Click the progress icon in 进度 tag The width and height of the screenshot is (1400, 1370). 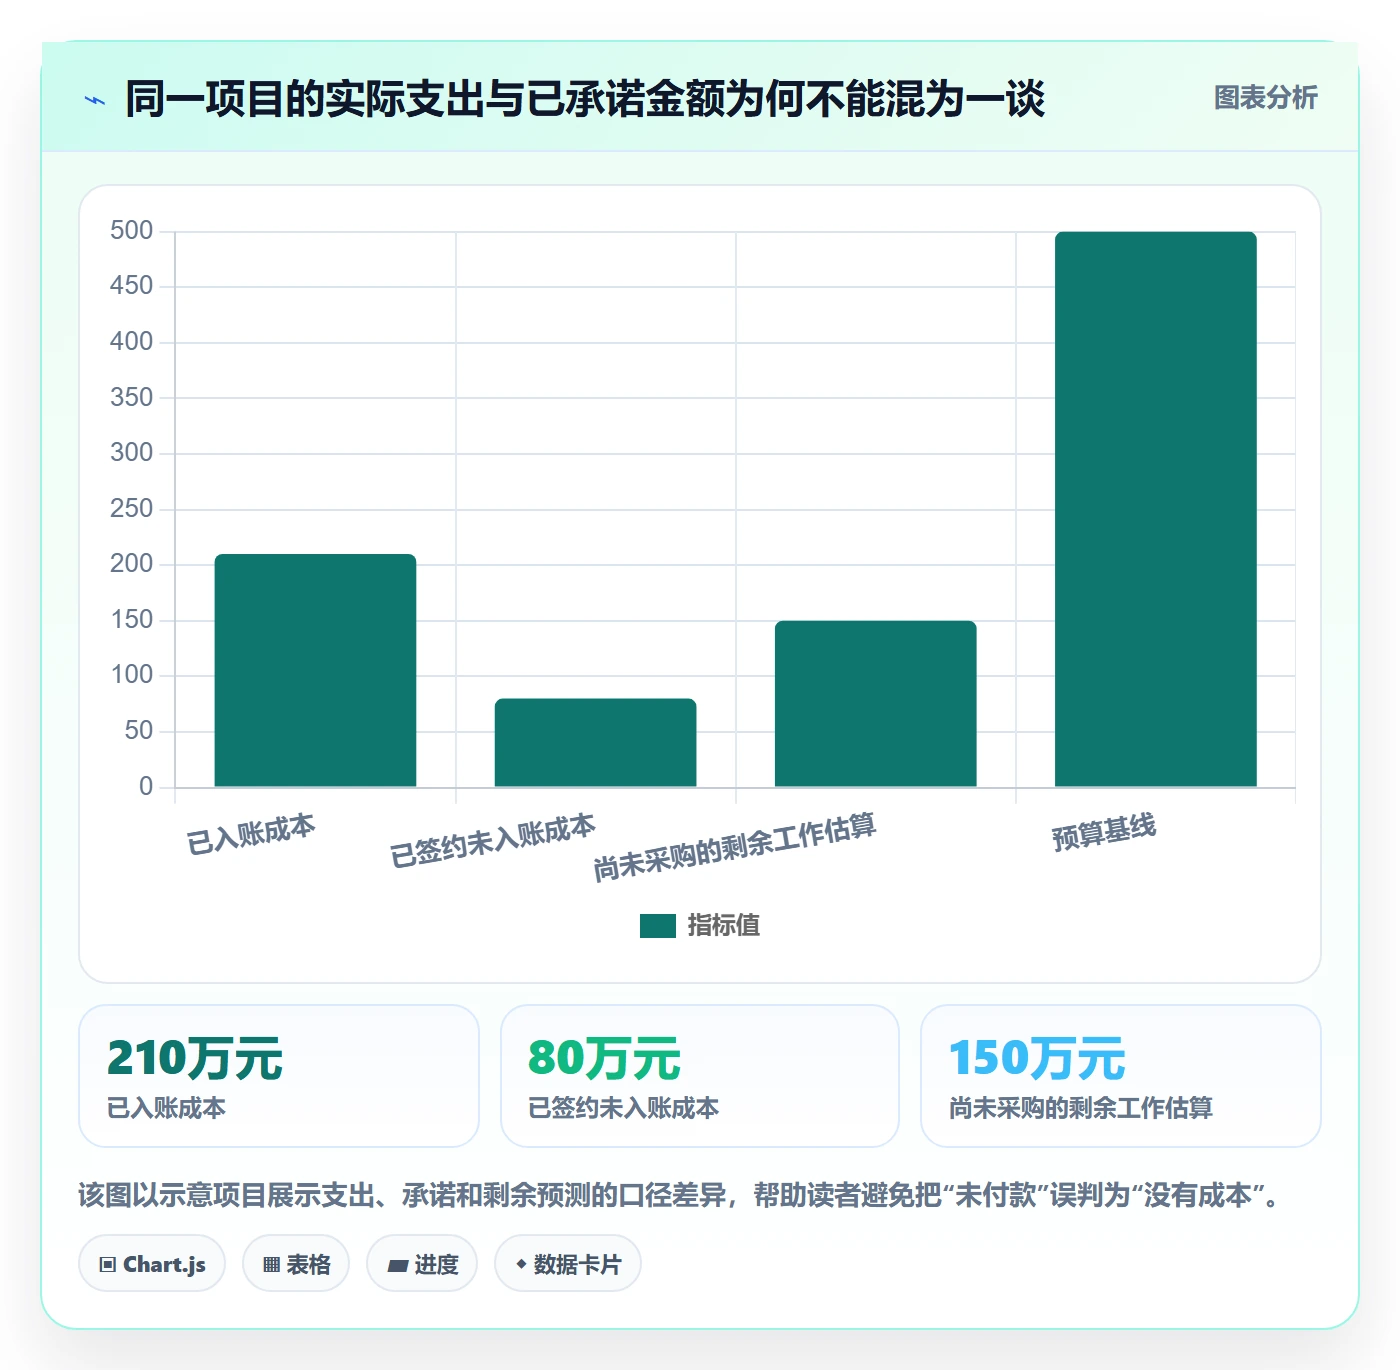pos(397,1265)
